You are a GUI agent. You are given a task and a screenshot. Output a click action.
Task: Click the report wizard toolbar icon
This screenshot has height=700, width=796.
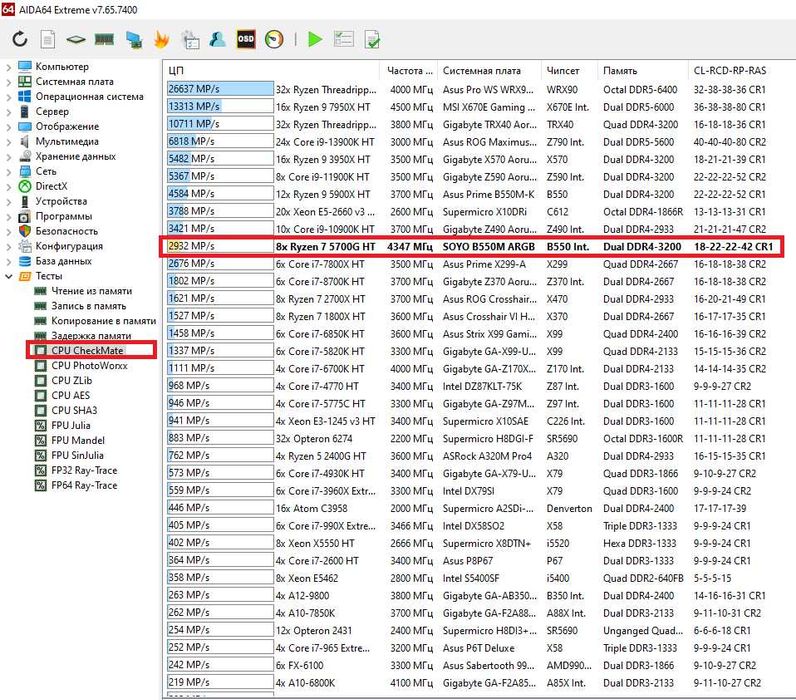tap(190, 40)
